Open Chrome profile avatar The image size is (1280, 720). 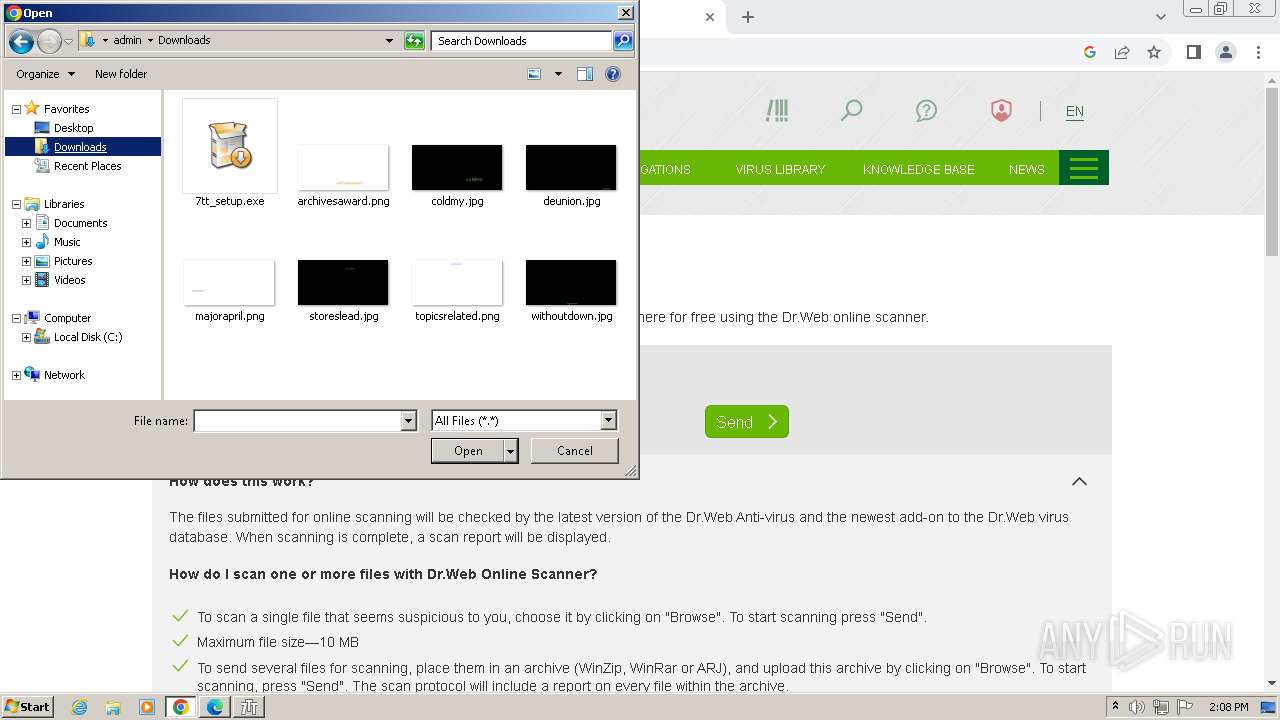pyautogui.click(x=1225, y=52)
